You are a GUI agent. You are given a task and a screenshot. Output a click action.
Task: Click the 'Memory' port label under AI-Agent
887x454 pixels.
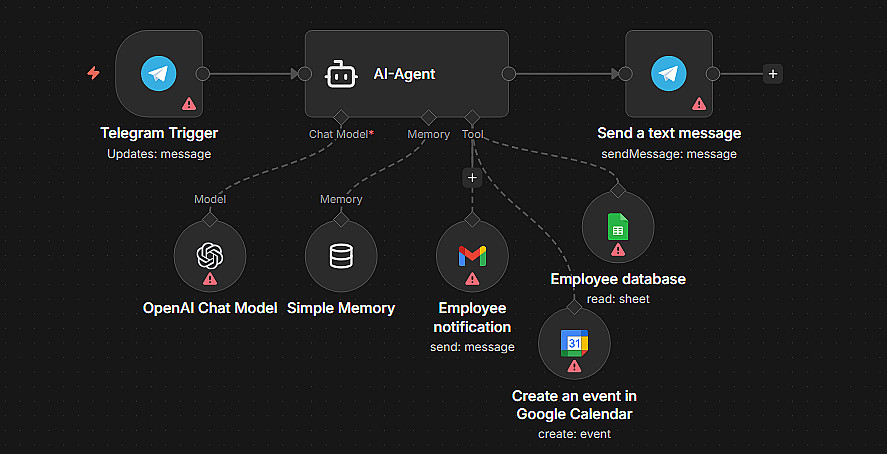[429, 135]
